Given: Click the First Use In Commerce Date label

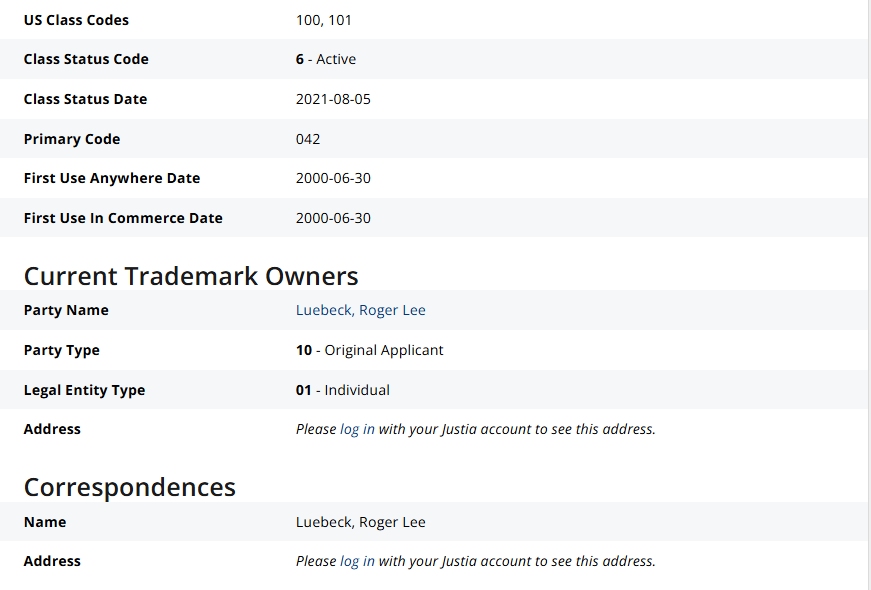Looking at the screenshot, I should [x=123, y=218].
